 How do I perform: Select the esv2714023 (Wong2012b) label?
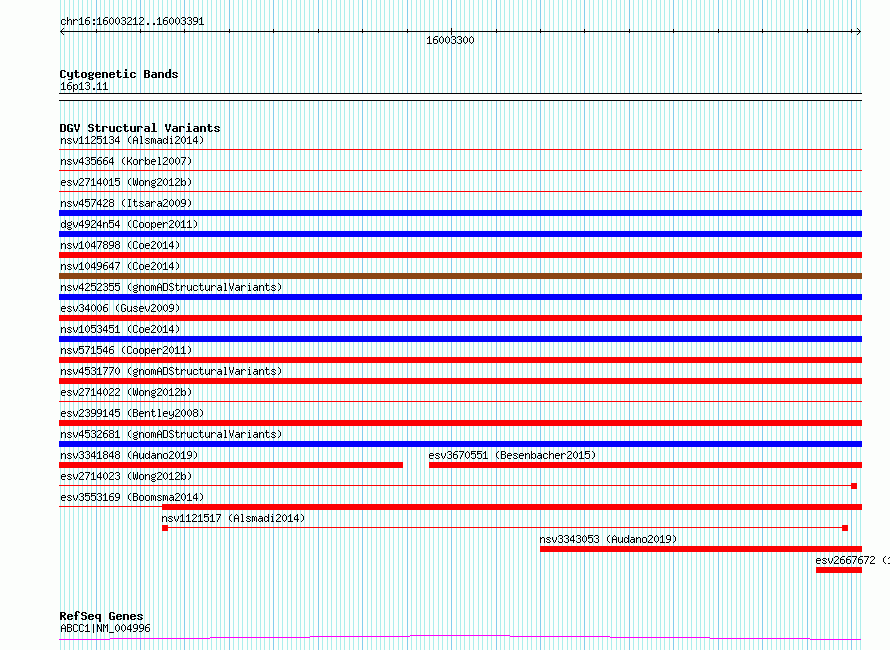point(126,476)
